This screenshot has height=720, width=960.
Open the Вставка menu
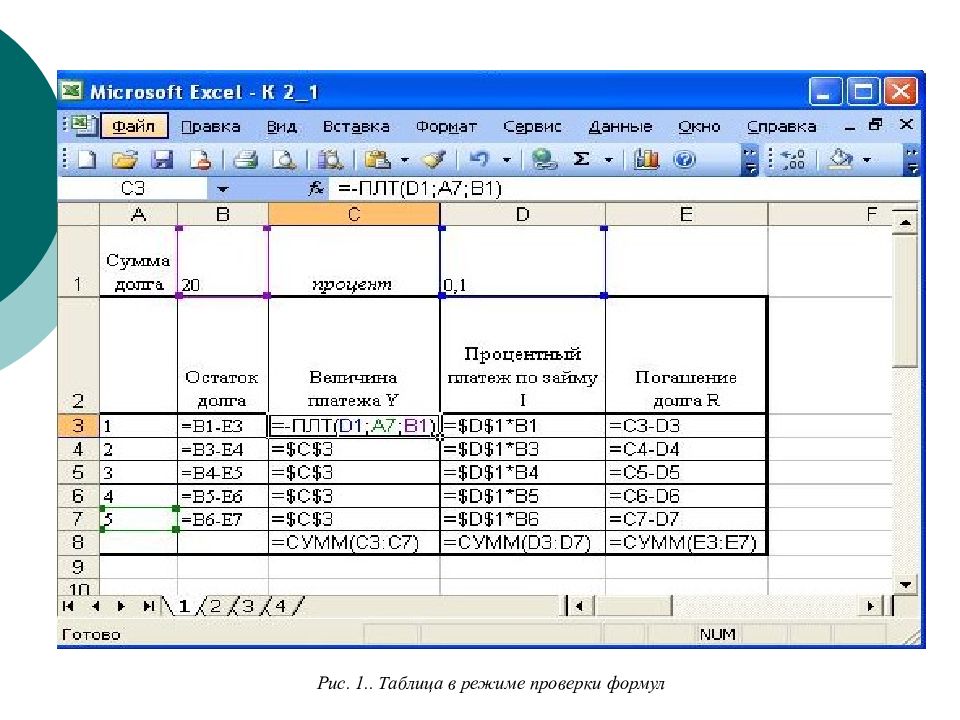pos(356,127)
